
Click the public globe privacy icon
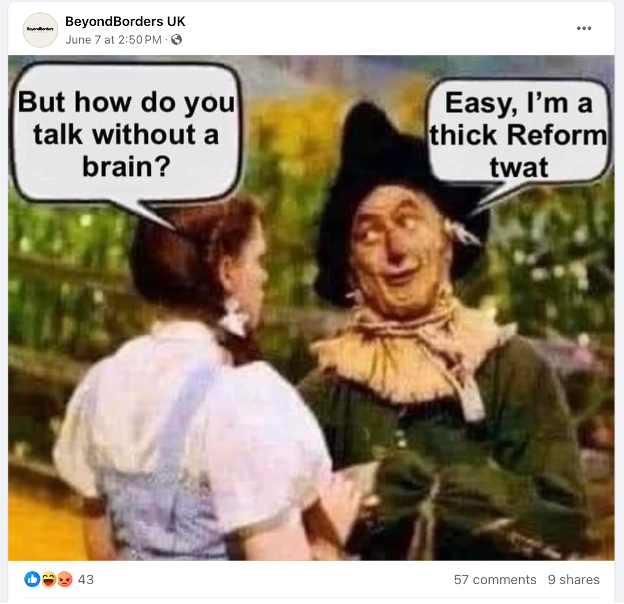[x=176, y=40]
